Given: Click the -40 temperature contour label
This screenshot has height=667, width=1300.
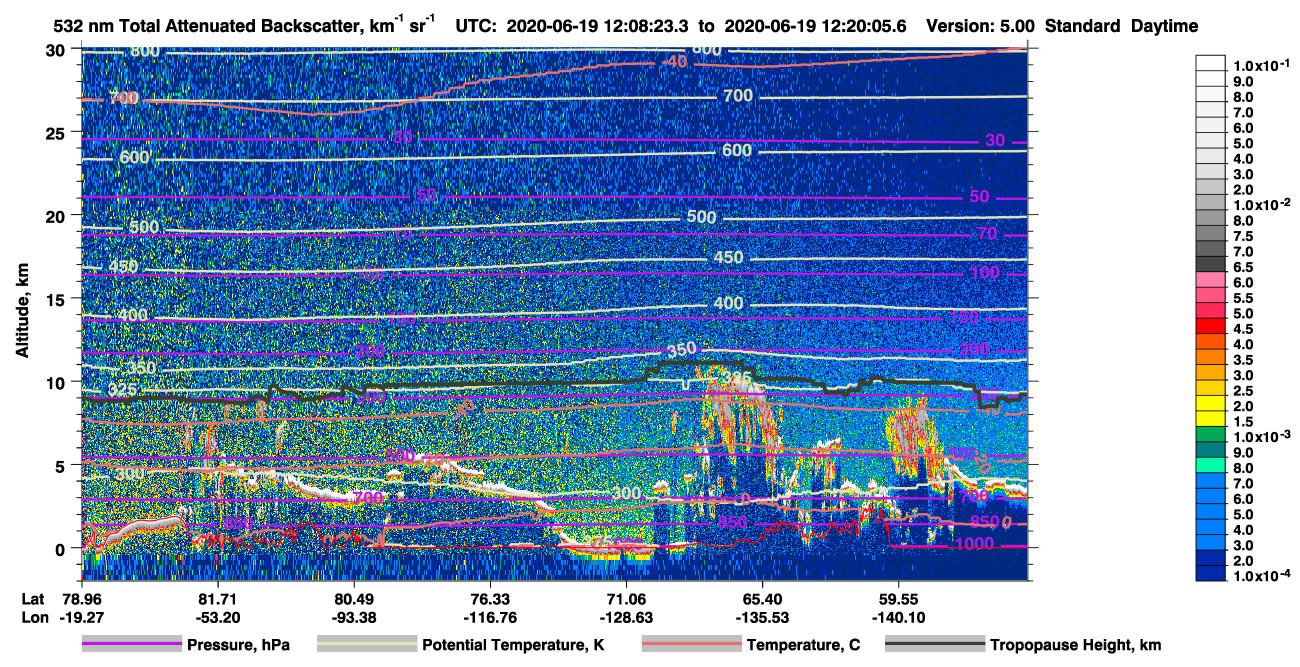Looking at the screenshot, I should (x=675, y=63).
